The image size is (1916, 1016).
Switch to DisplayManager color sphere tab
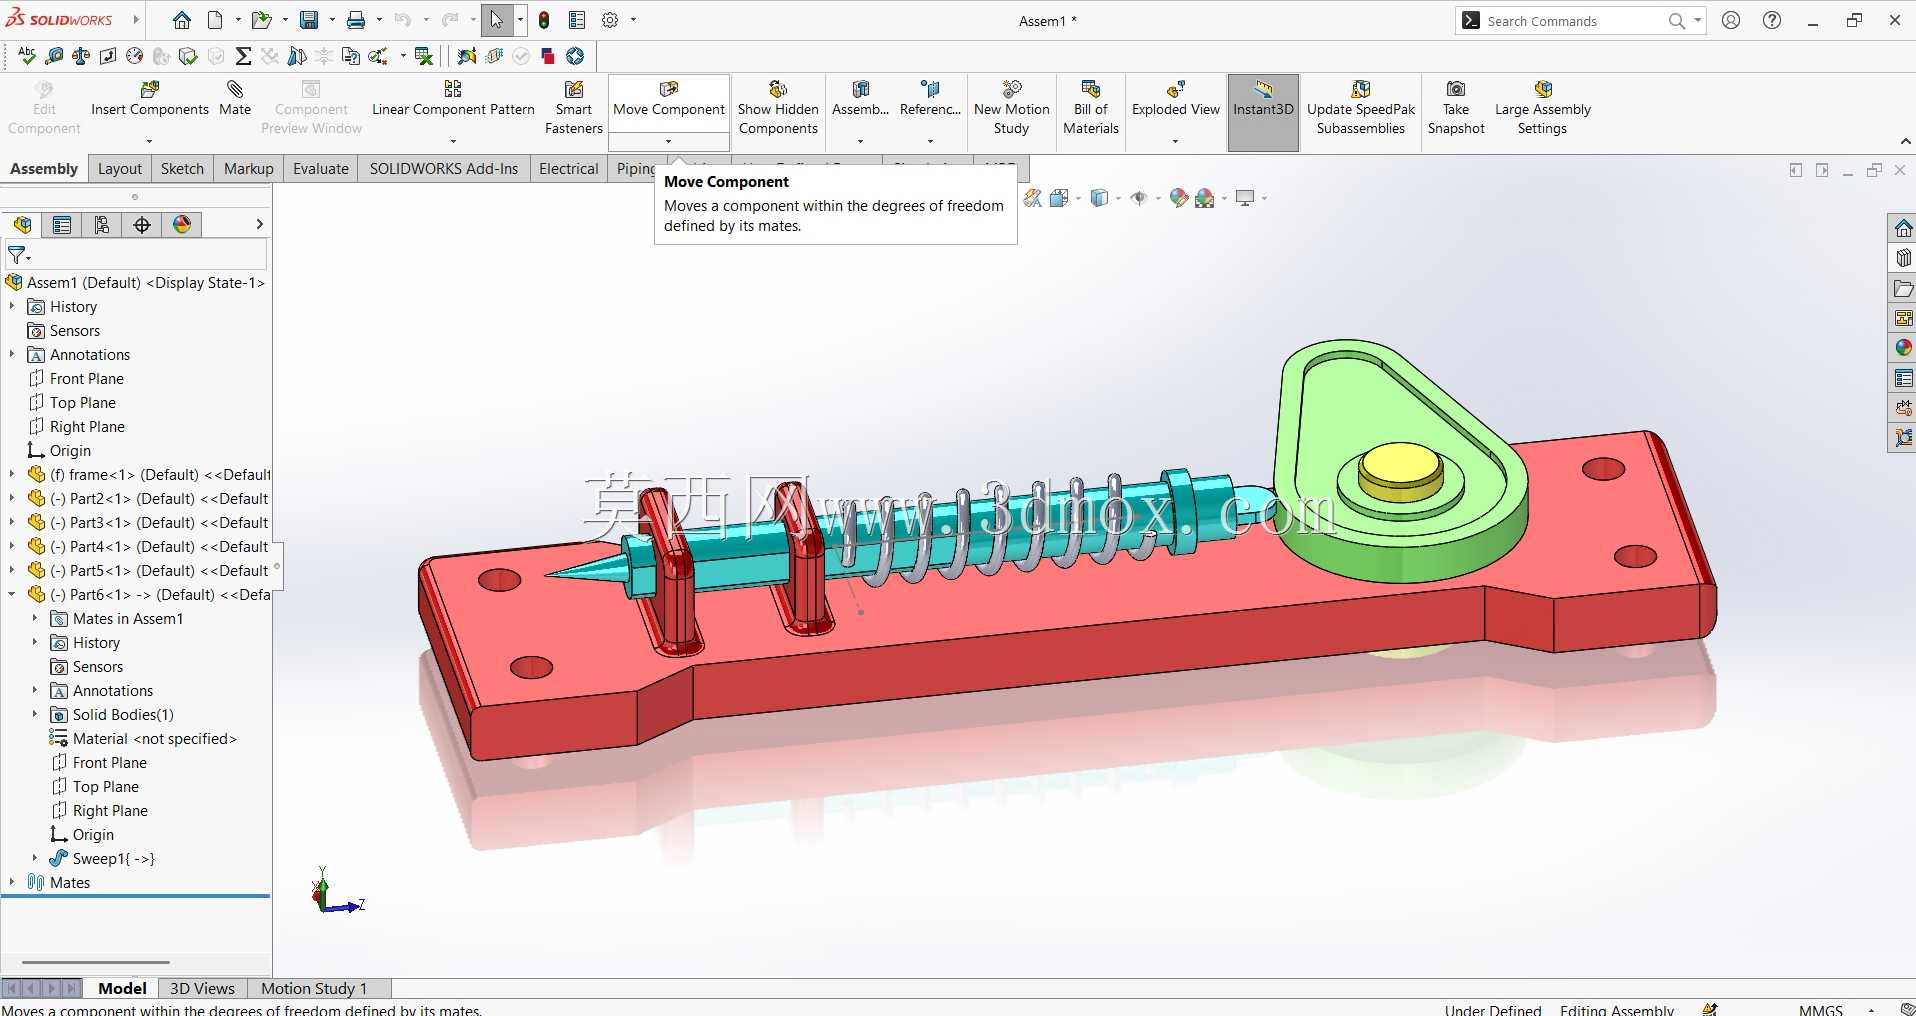tap(182, 225)
